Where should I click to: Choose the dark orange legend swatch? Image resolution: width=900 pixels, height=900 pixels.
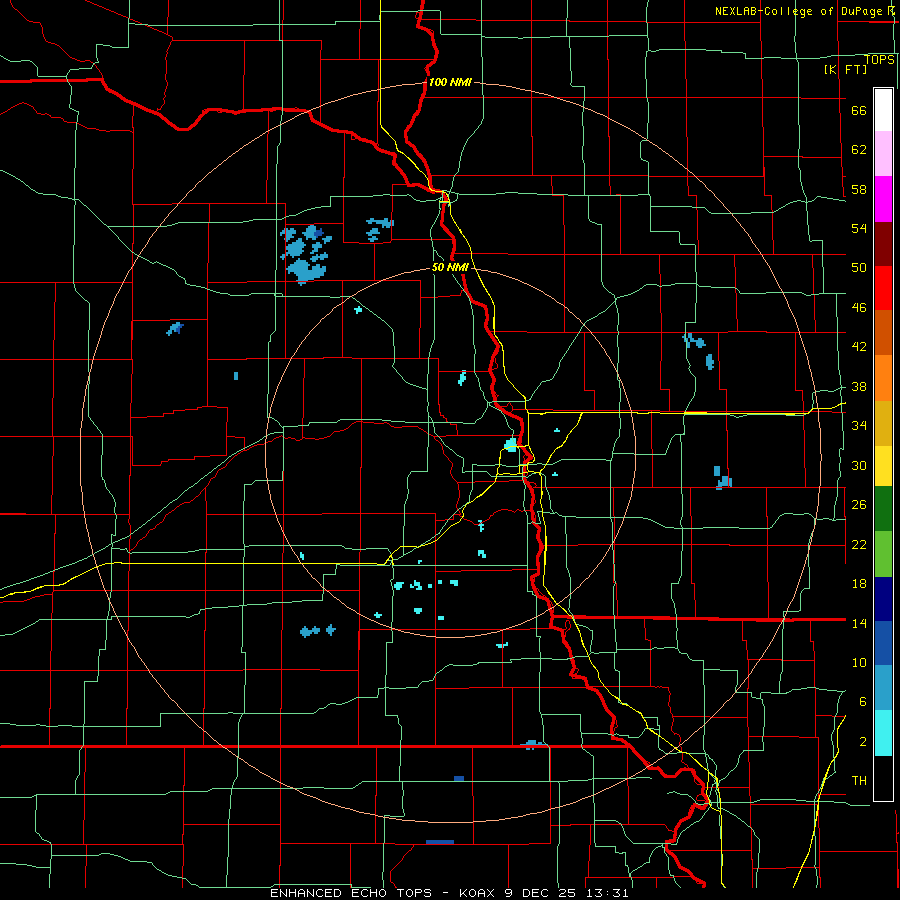[883, 333]
